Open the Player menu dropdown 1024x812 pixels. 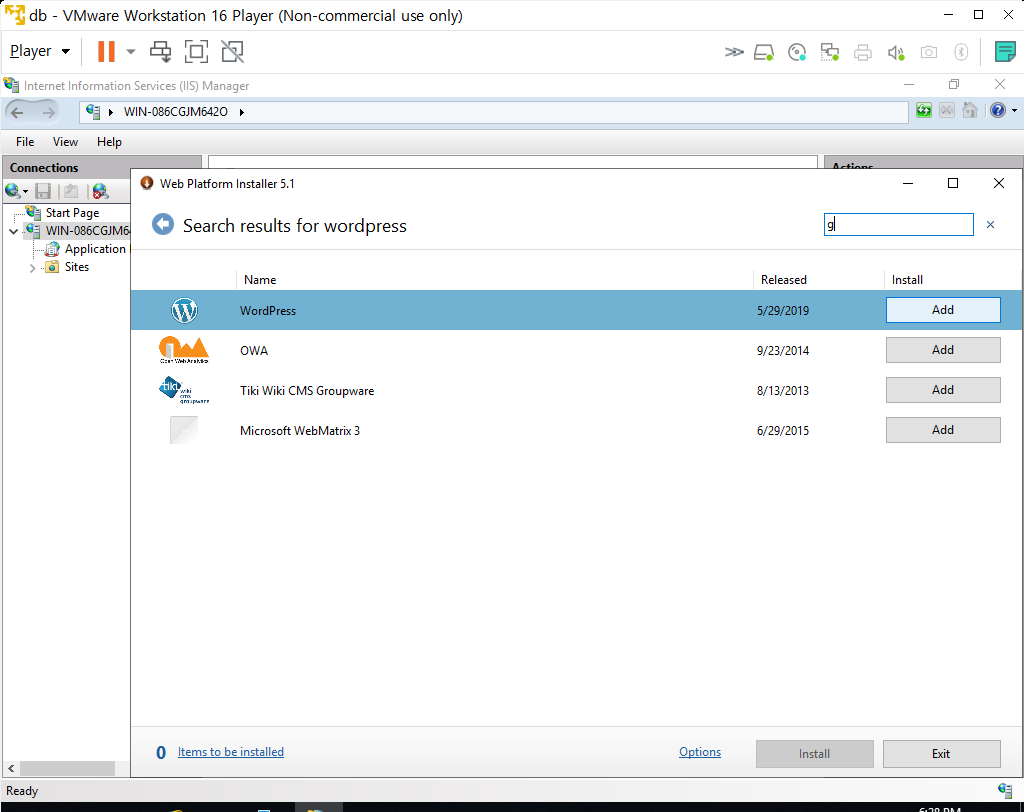(x=40, y=51)
